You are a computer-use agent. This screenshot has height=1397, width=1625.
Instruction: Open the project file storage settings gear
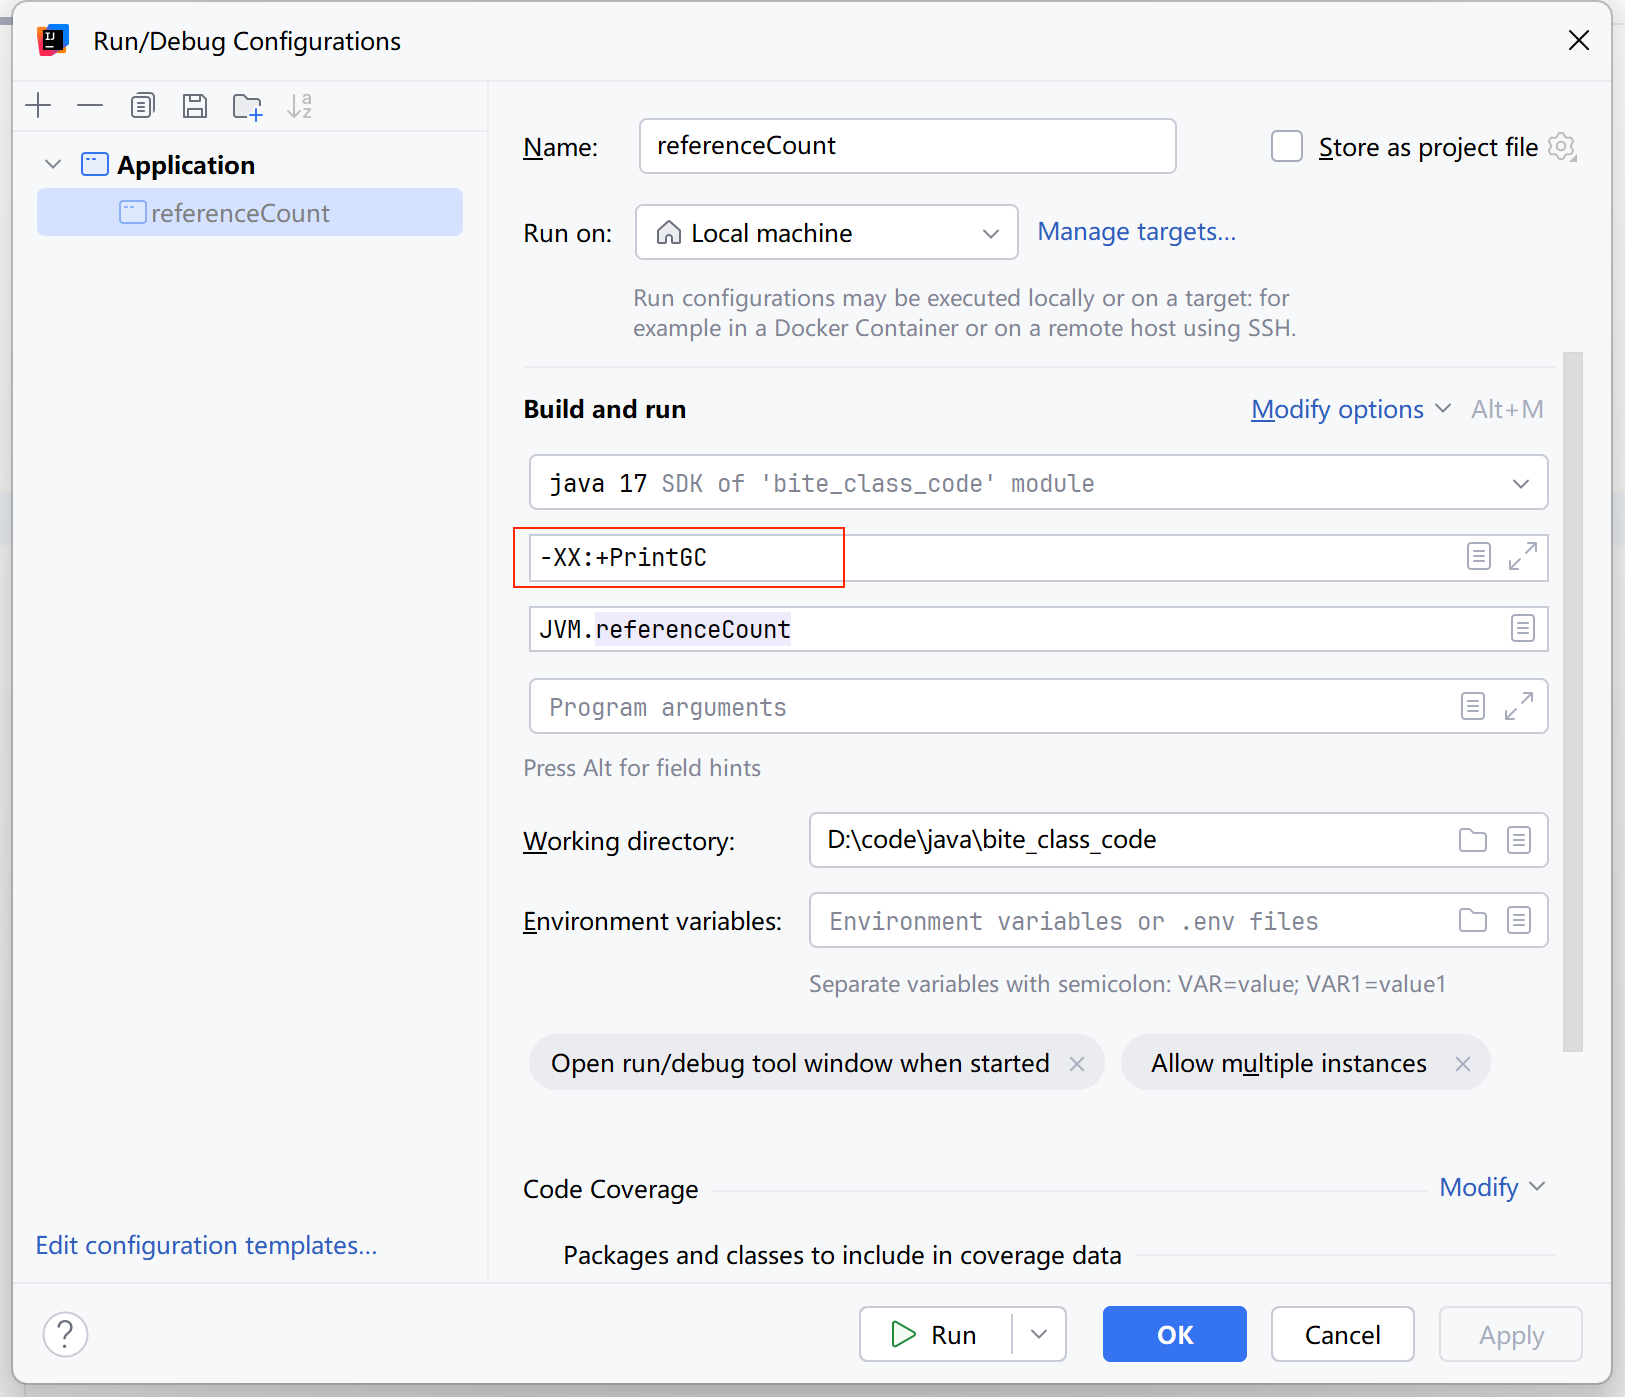(x=1561, y=147)
